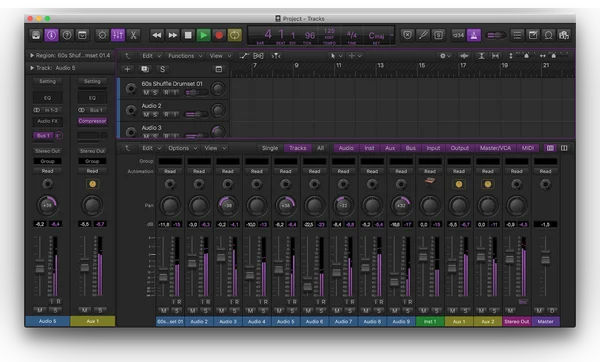Click the mixer wide channel strips button
The width and height of the screenshot is (600, 362).
[564, 148]
